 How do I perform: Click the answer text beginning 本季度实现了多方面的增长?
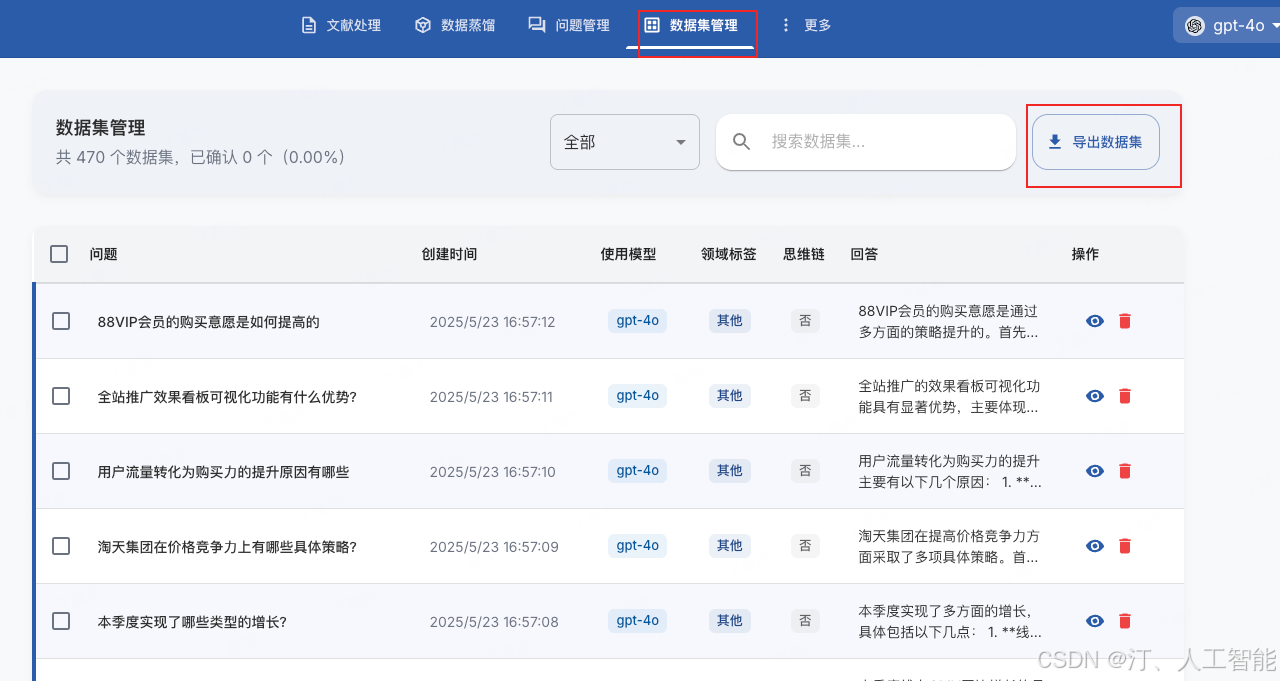950,621
